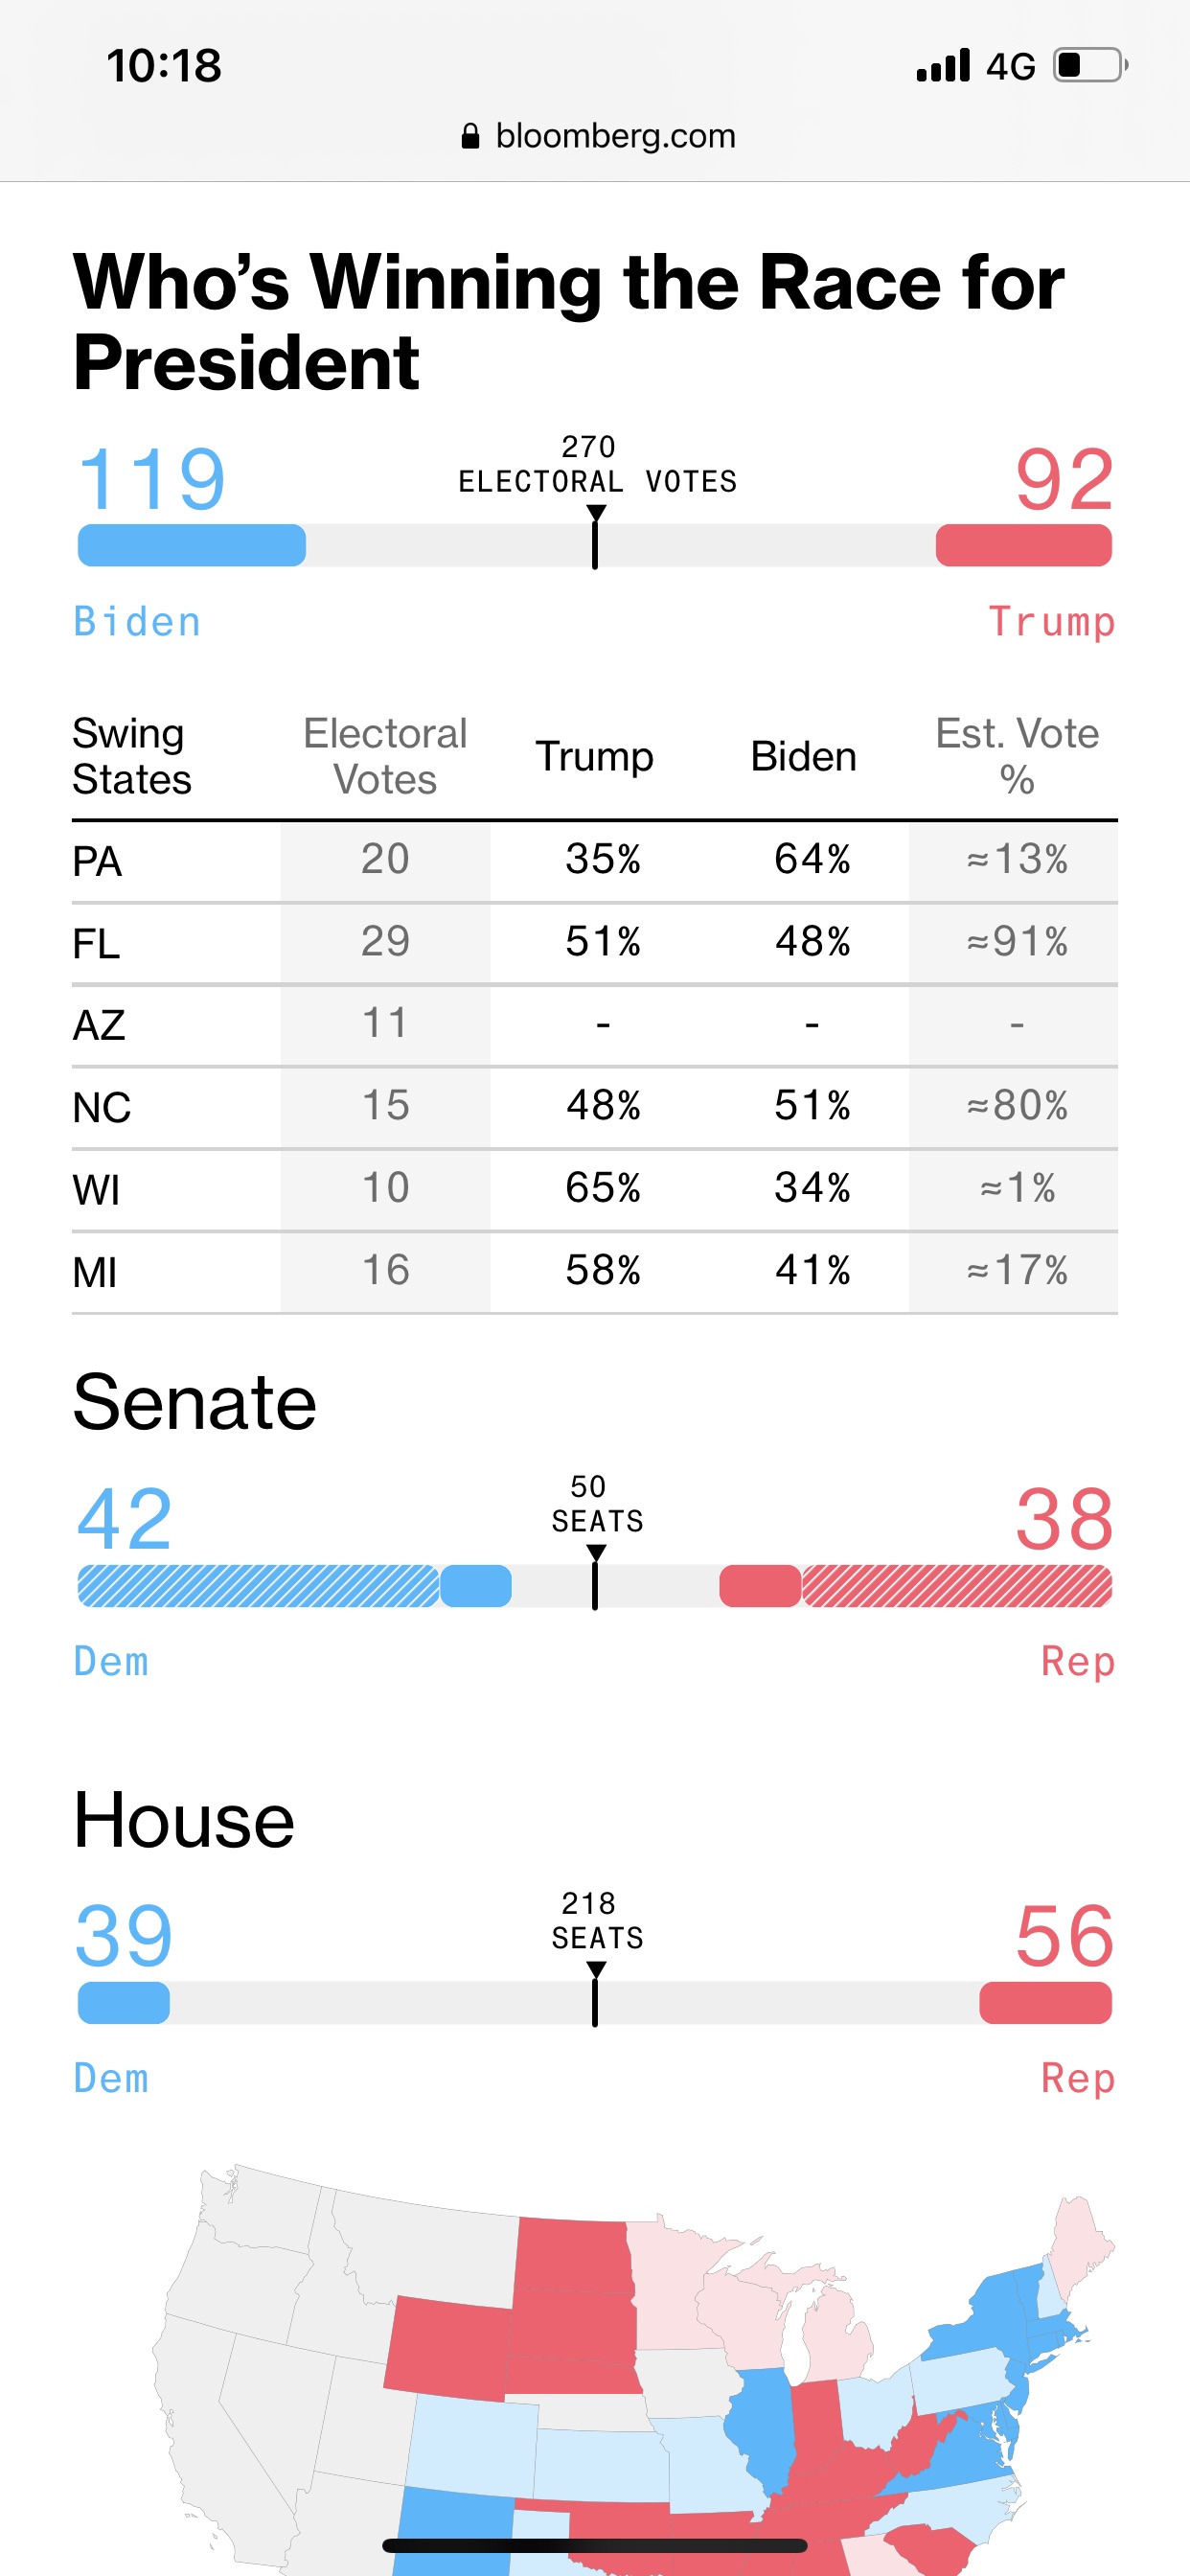Select the FL swing state row
The height and width of the screenshot is (2576, 1190).
click(x=594, y=943)
